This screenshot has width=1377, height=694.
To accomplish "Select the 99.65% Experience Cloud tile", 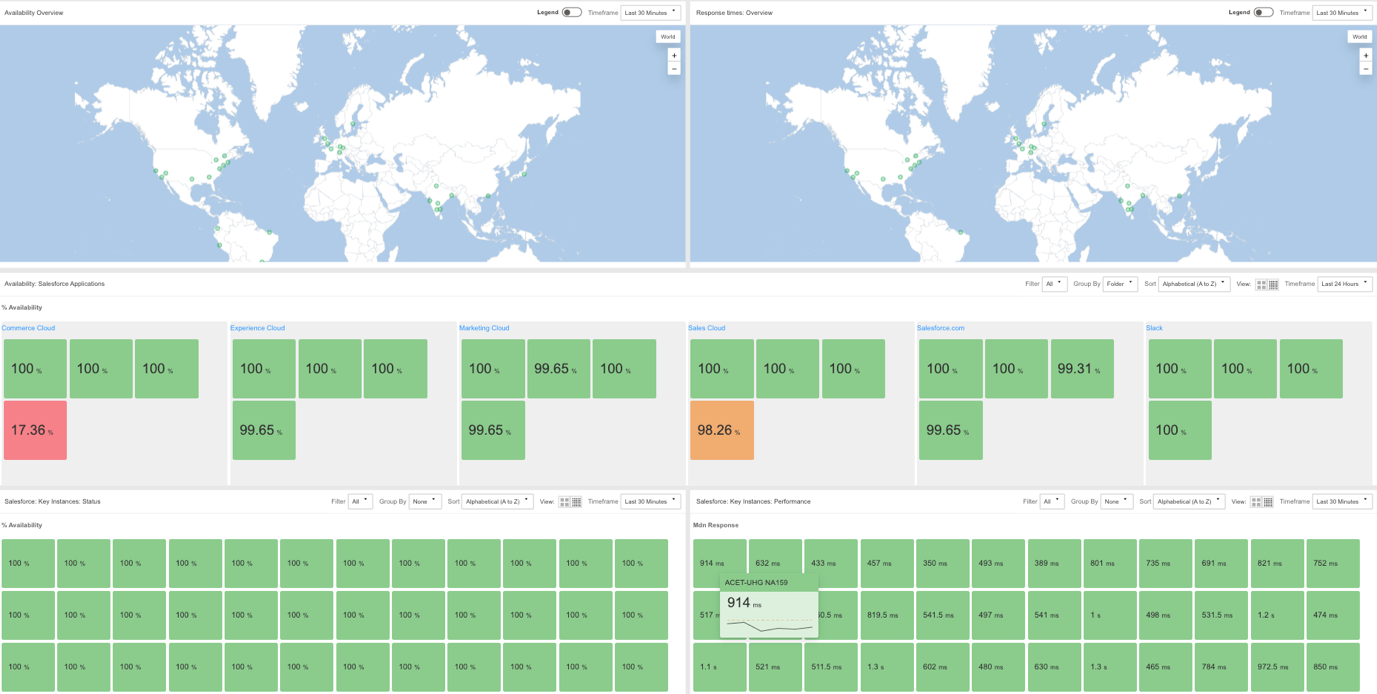I will click(x=264, y=430).
